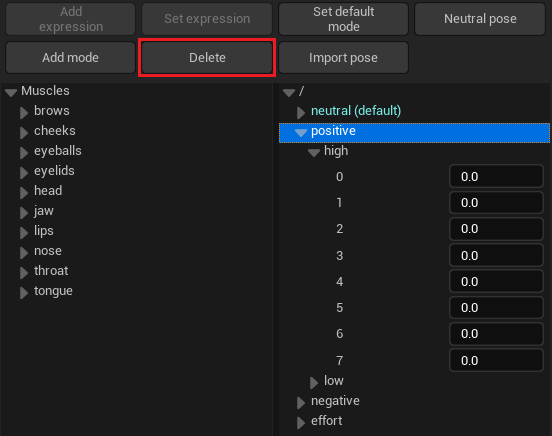Expand the negative mode node

point(301,403)
